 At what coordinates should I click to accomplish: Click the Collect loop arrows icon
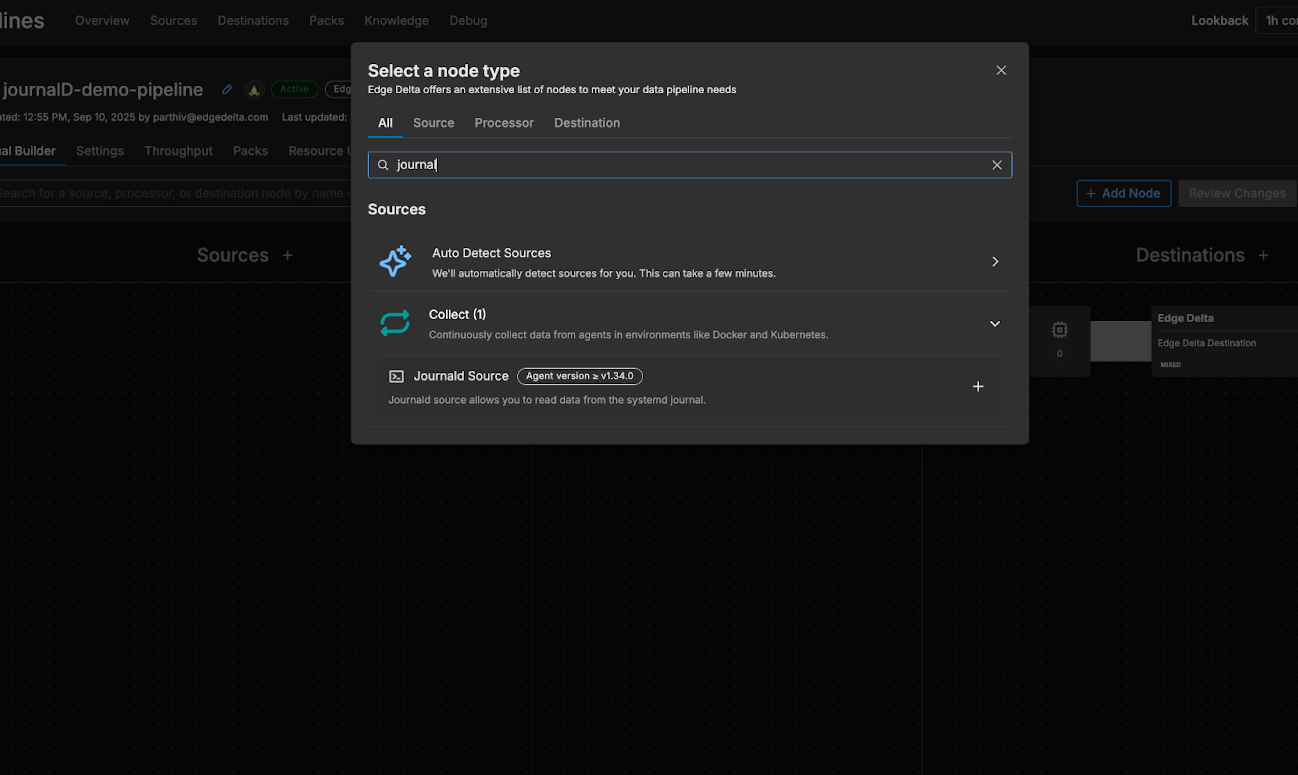[395, 323]
